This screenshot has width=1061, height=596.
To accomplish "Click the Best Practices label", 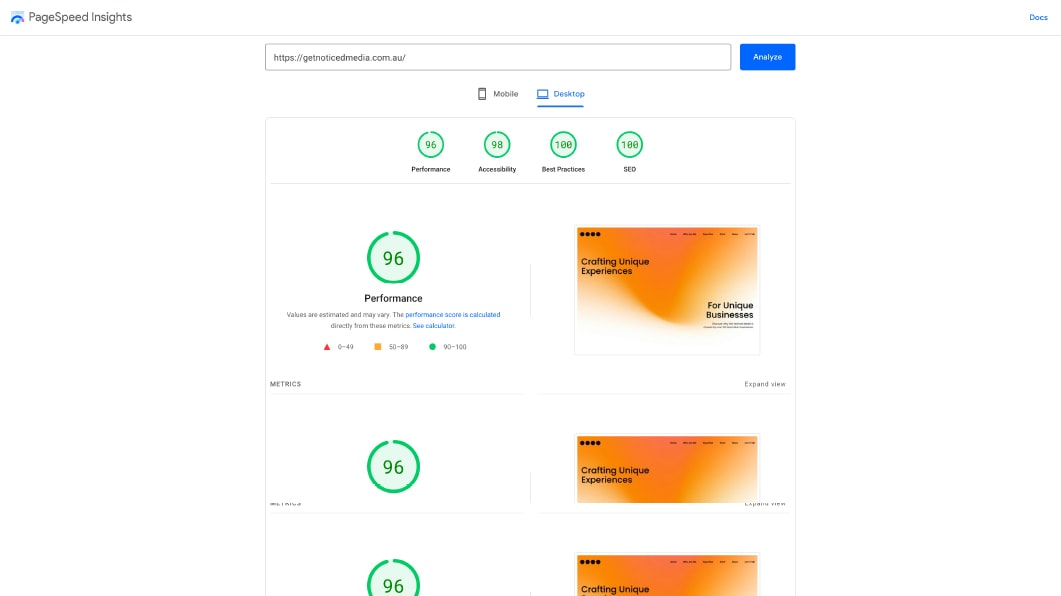I will [563, 169].
